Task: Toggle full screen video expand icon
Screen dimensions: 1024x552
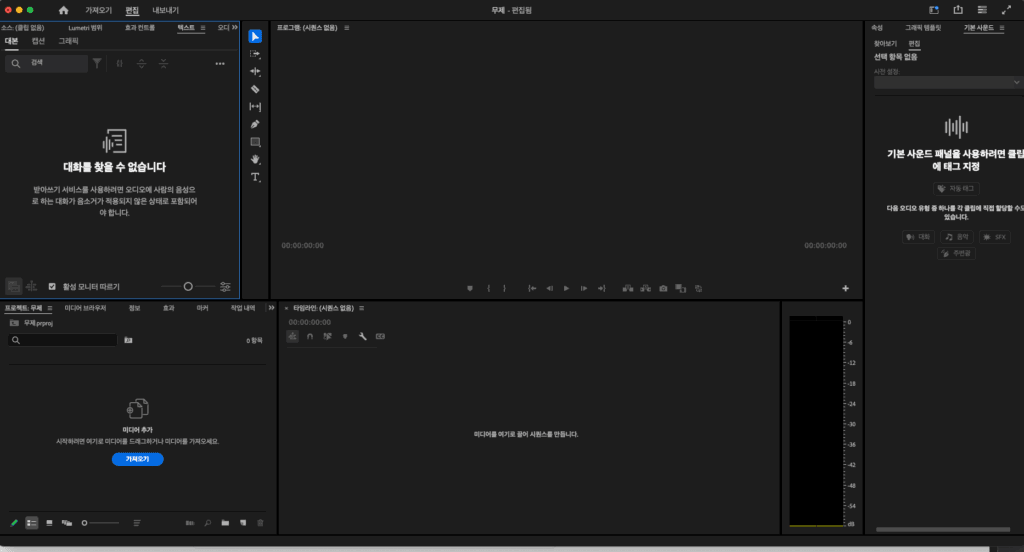Action: pos(1006,10)
